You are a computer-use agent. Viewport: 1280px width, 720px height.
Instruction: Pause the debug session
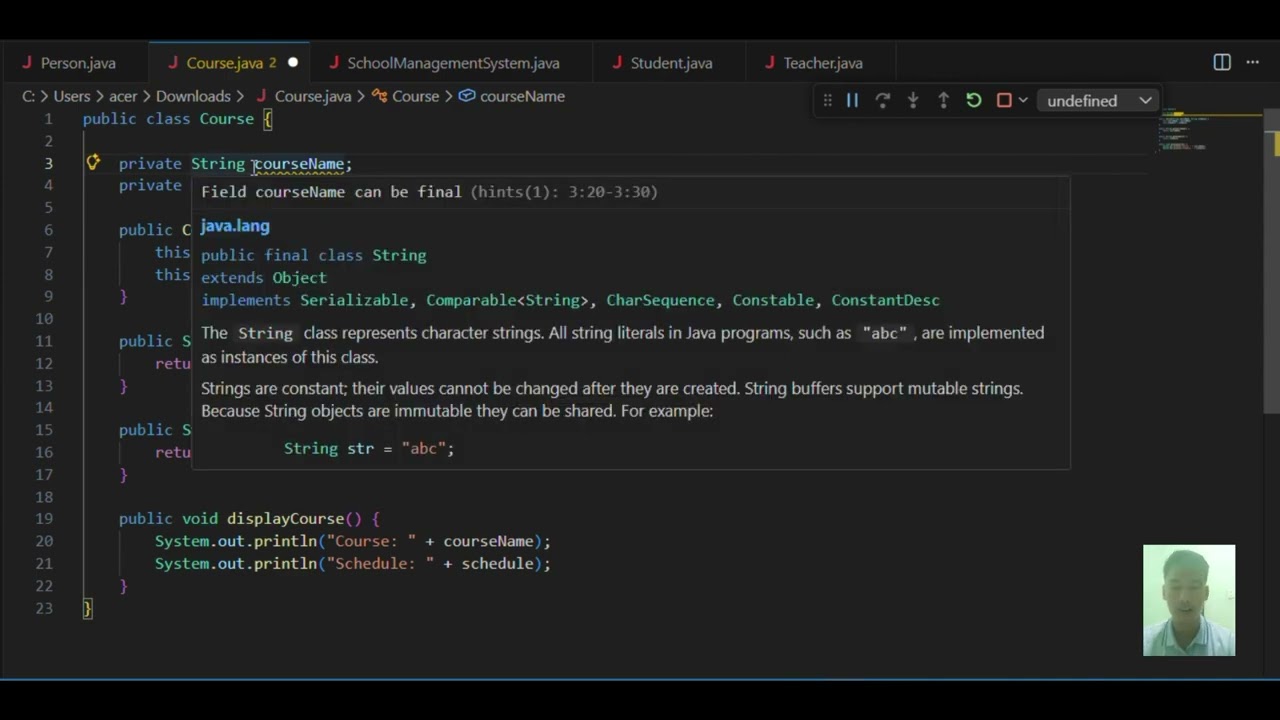coord(852,100)
